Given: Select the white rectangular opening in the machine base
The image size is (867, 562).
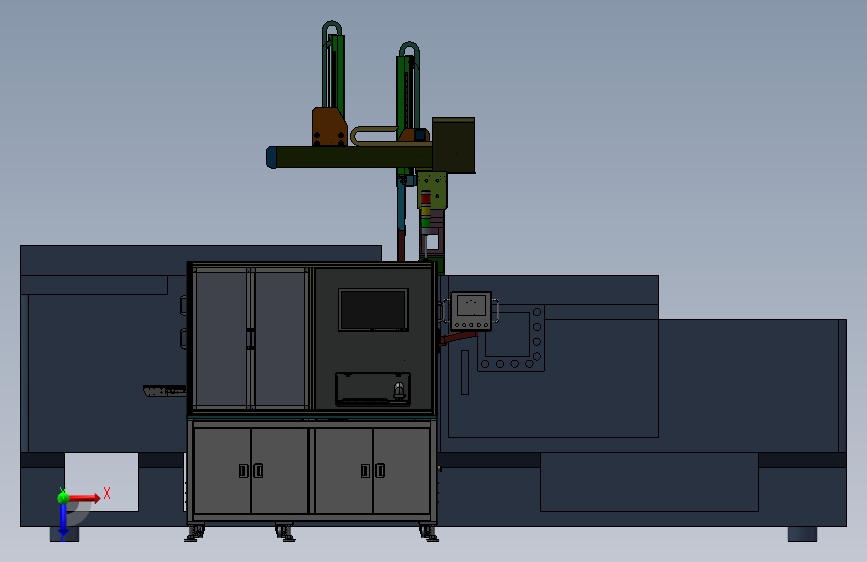Looking at the screenshot, I should (x=101, y=482).
